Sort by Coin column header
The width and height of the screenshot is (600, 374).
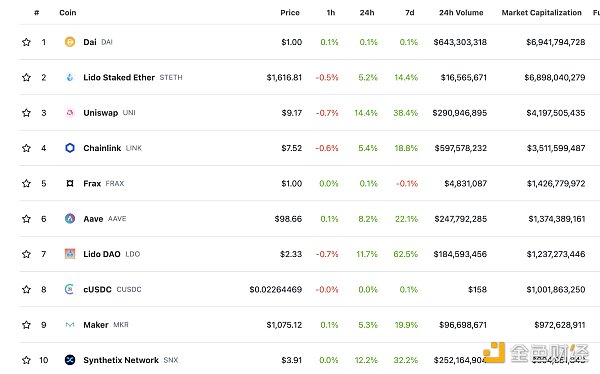(68, 13)
